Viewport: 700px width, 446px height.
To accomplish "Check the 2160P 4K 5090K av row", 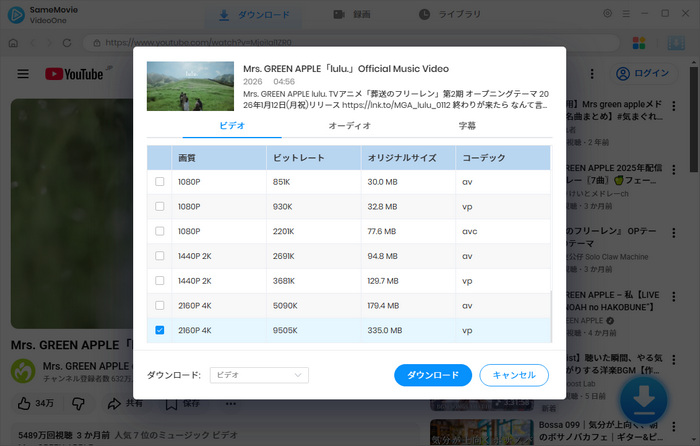I will pos(159,305).
